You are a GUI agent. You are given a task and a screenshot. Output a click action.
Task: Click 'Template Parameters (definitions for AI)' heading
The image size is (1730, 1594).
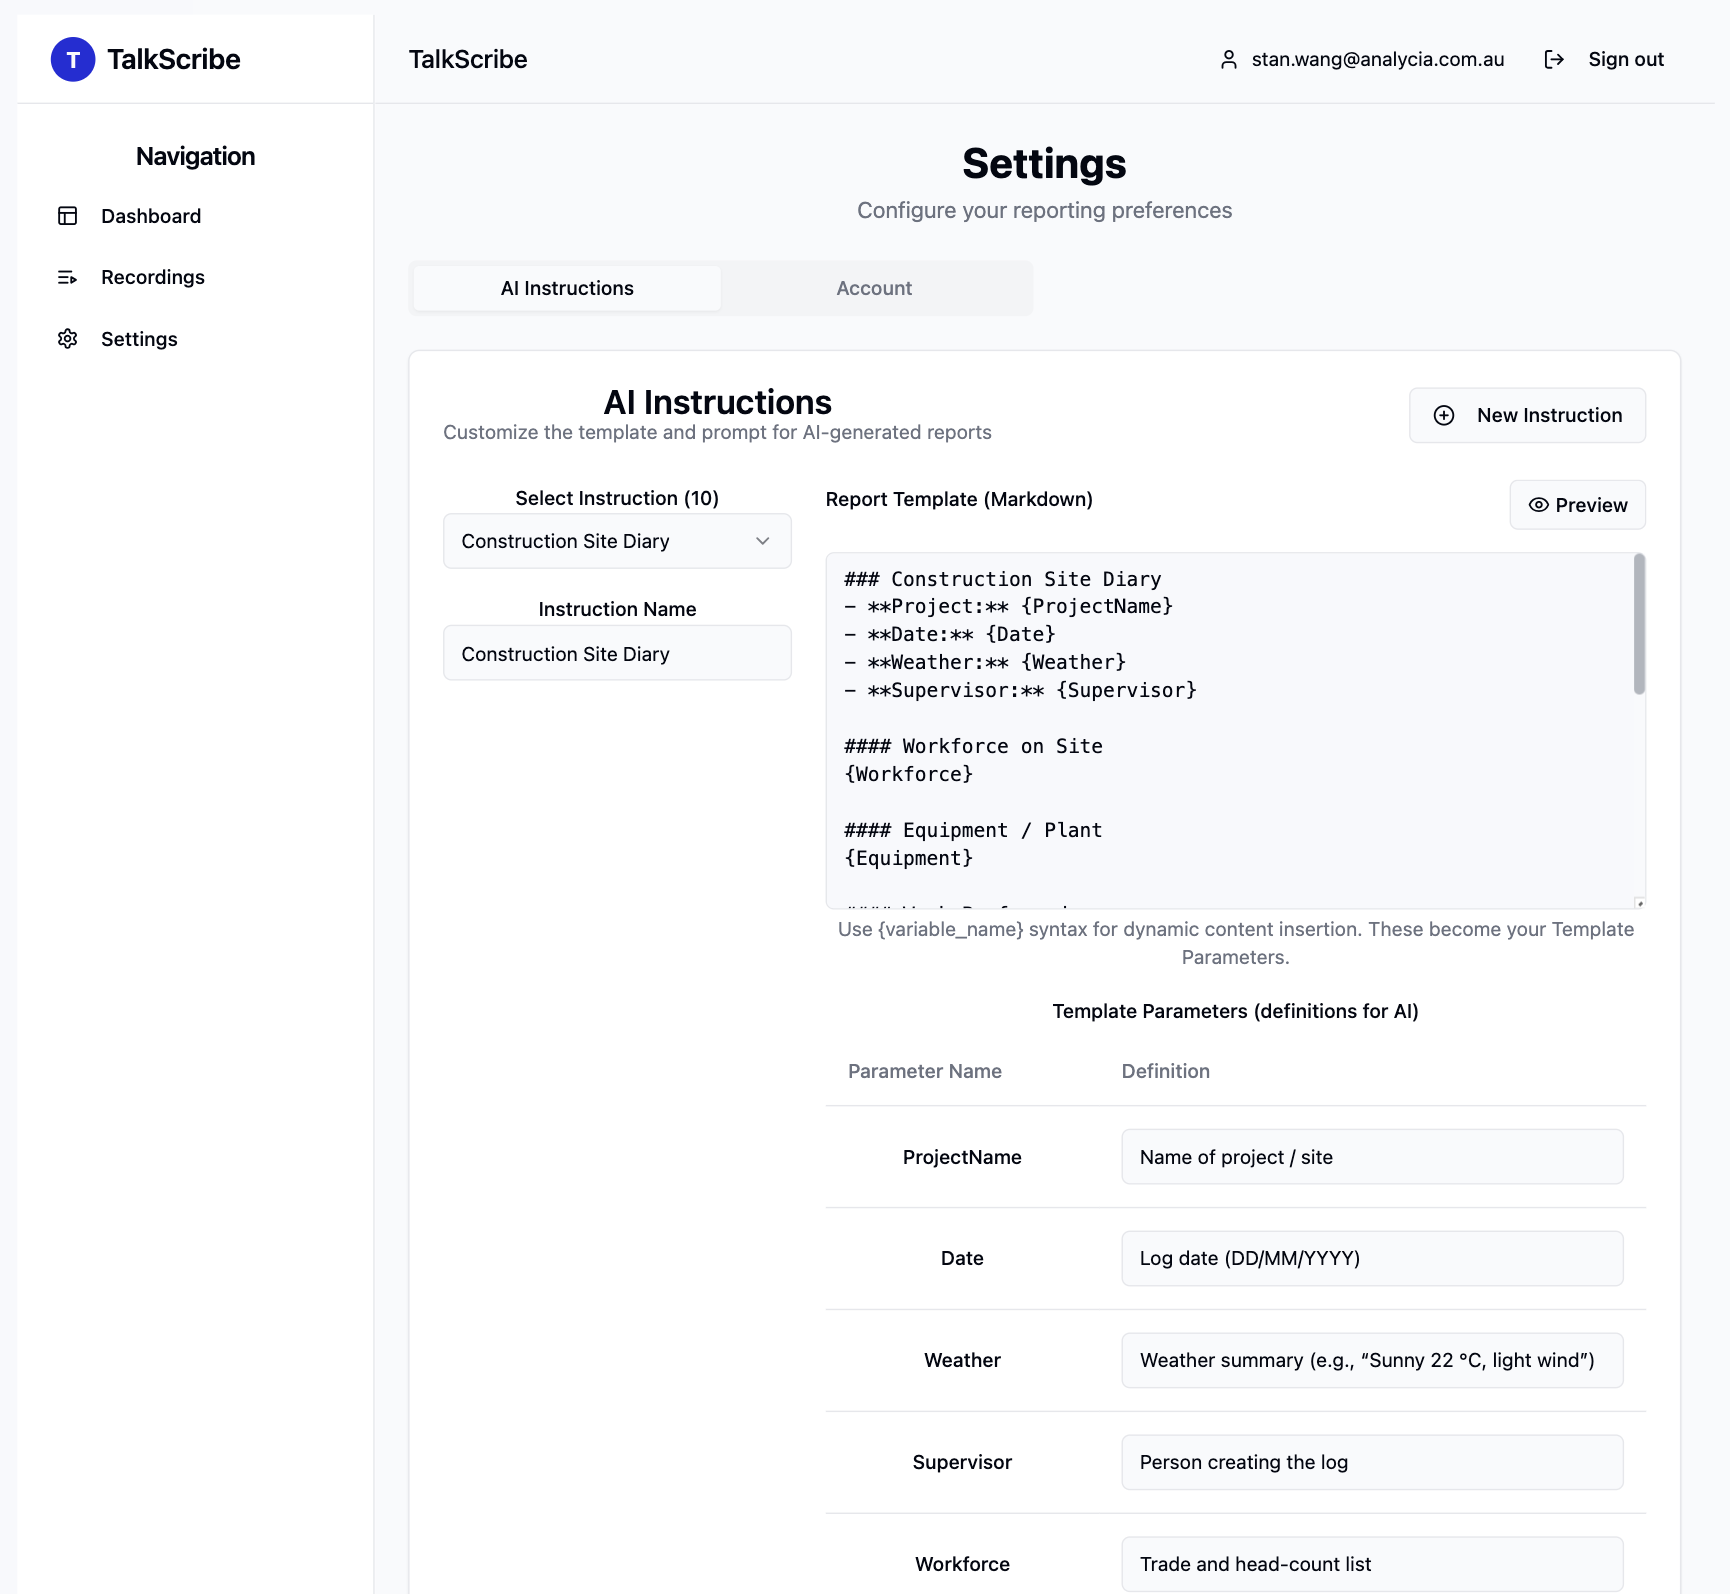pyautogui.click(x=1236, y=1011)
